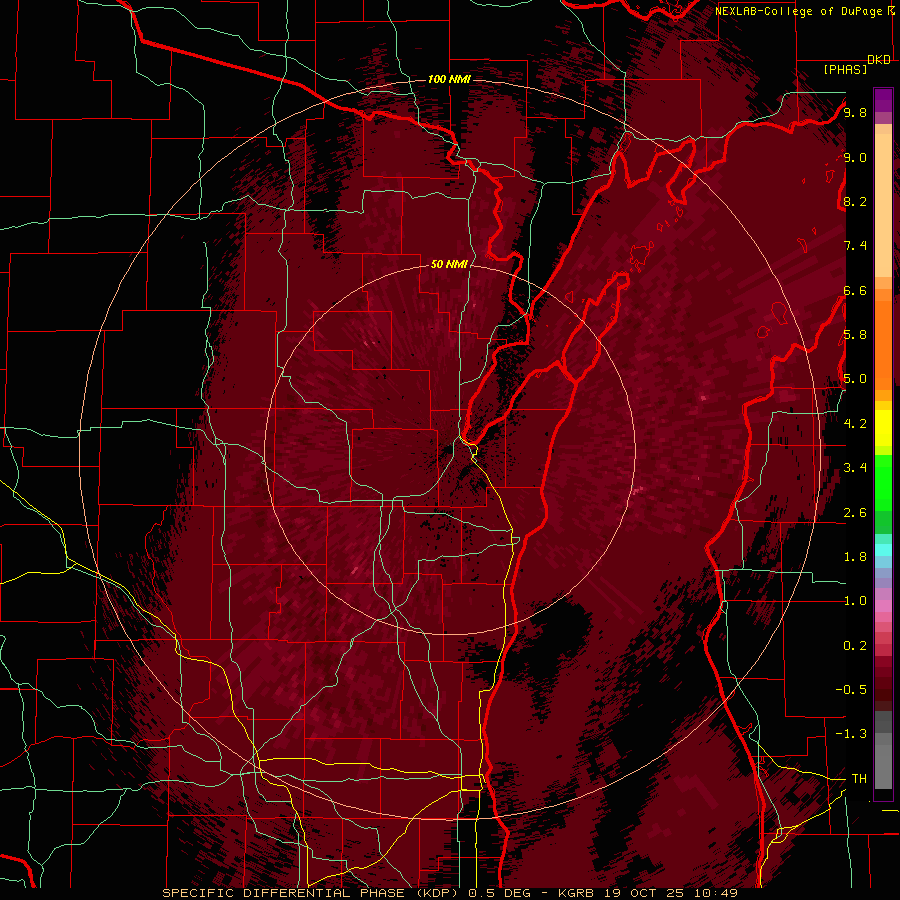The width and height of the screenshot is (900, 900).
Task: Click the 100 NMI range ring label
Action: pos(449,79)
